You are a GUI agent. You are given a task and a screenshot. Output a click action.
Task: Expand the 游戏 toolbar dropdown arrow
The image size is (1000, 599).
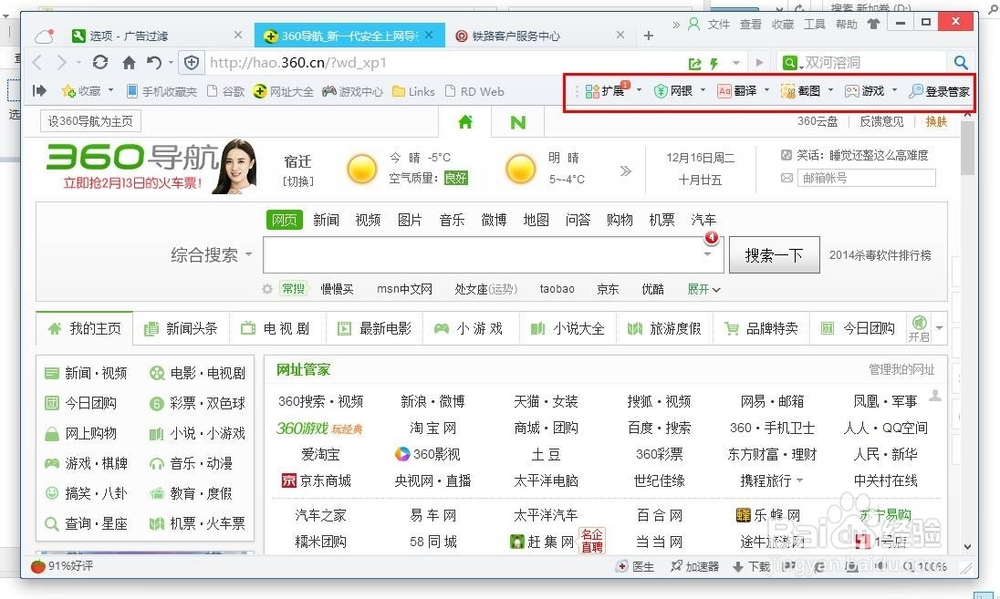point(894,90)
